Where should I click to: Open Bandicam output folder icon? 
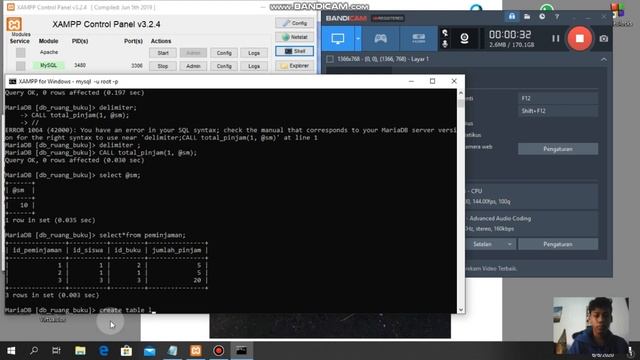point(527,16)
